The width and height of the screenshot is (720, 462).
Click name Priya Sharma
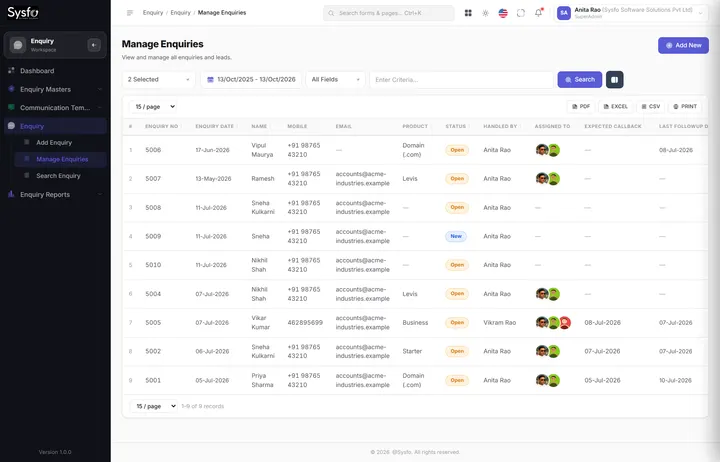262,380
